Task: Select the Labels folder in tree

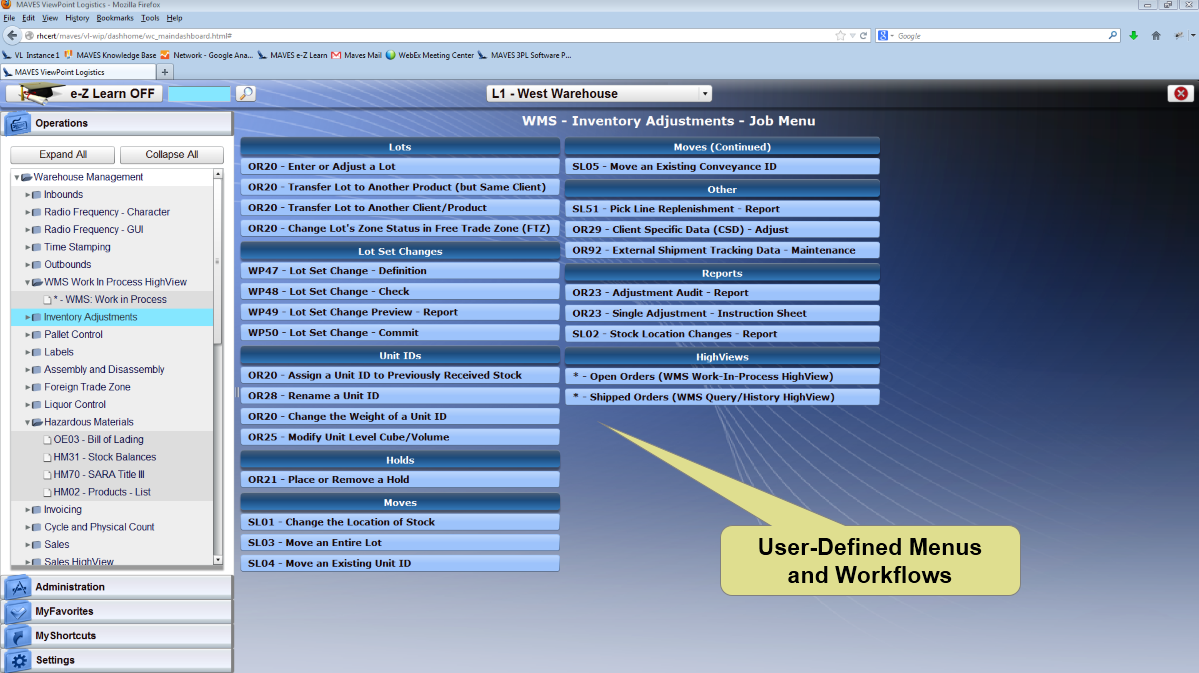Action: coord(58,353)
